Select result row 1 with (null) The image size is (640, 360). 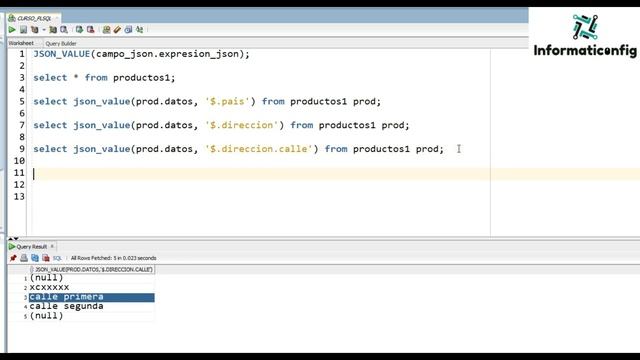[91, 278]
